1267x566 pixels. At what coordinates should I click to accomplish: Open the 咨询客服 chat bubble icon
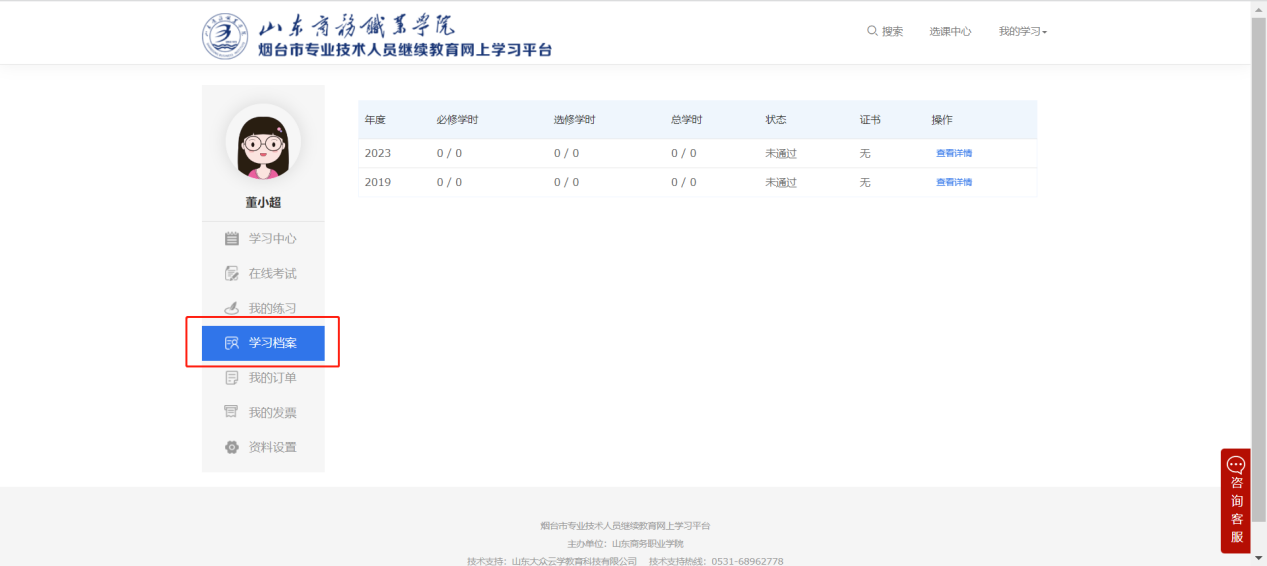[x=1236, y=465]
